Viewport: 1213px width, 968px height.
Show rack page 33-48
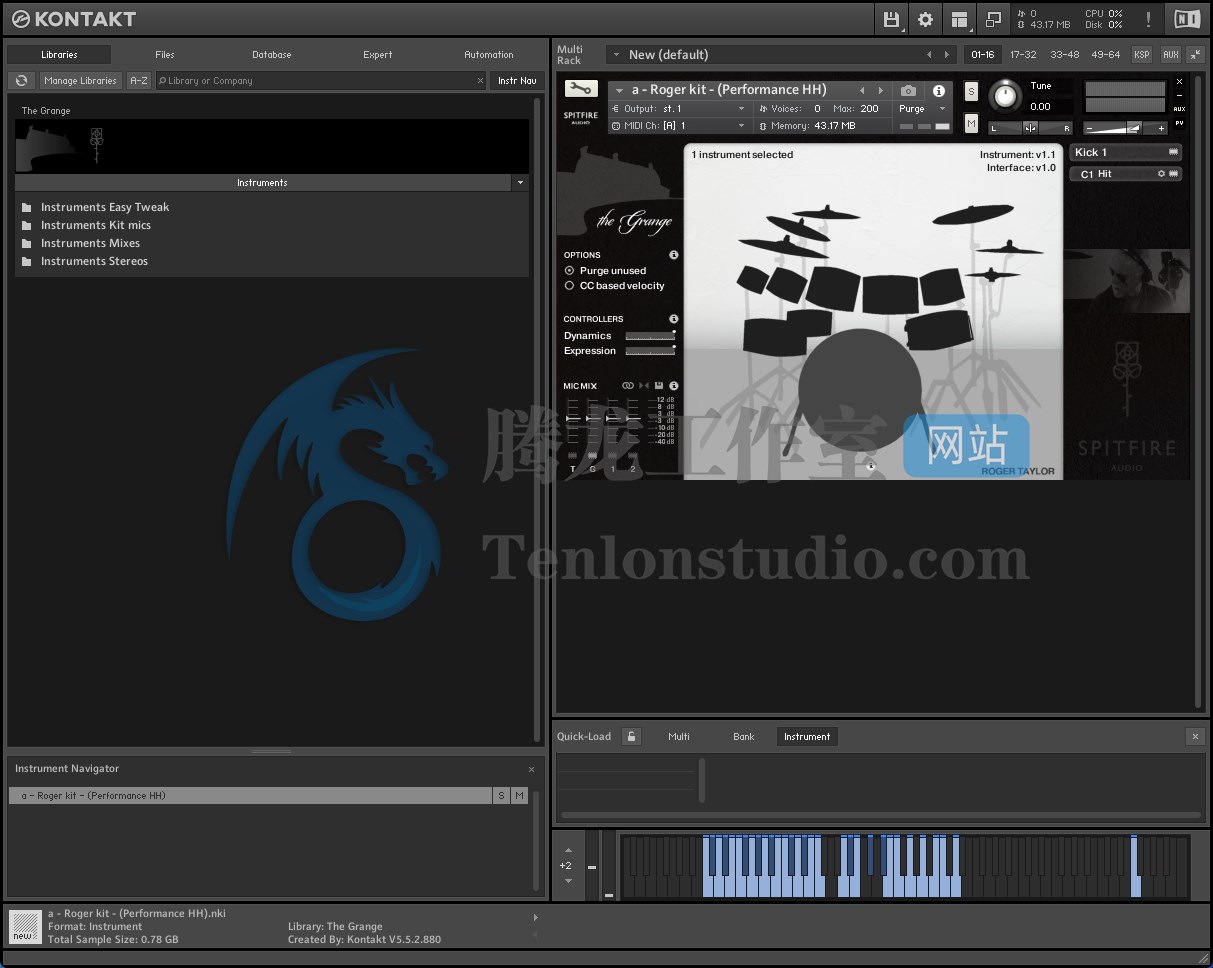coord(1064,55)
